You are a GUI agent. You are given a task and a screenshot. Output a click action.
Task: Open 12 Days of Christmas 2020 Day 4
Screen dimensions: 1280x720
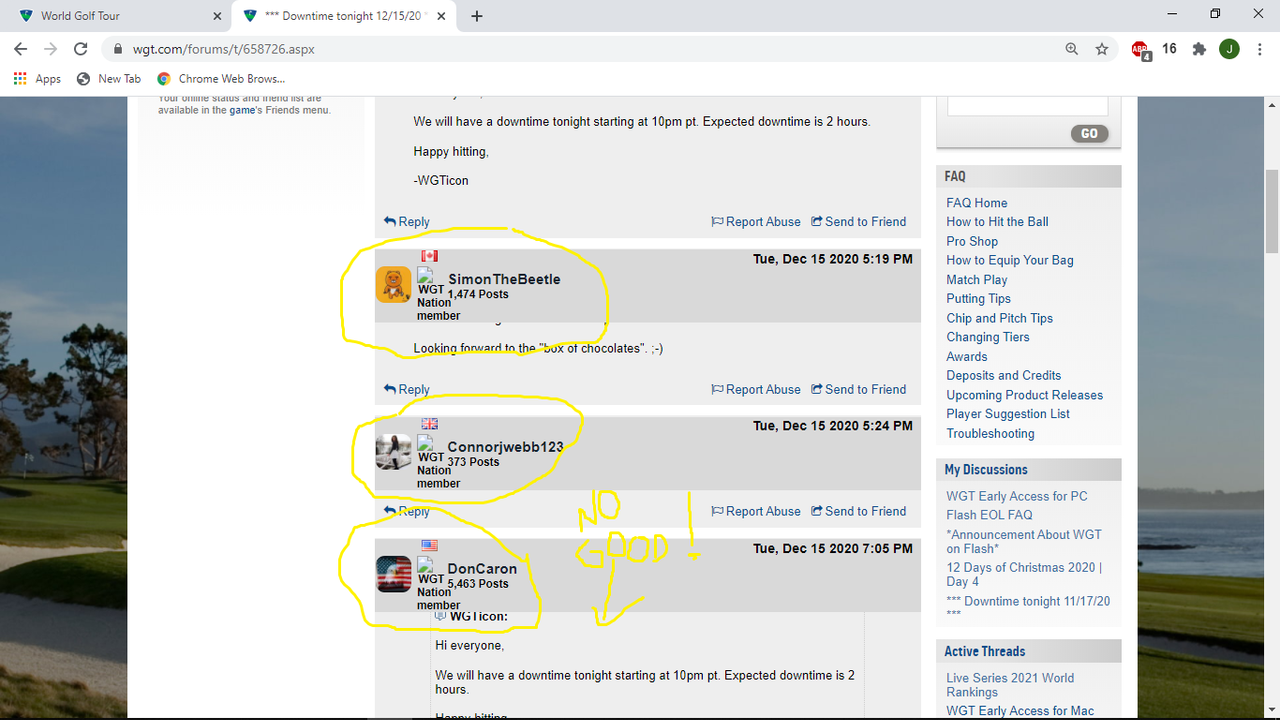coord(1024,574)
